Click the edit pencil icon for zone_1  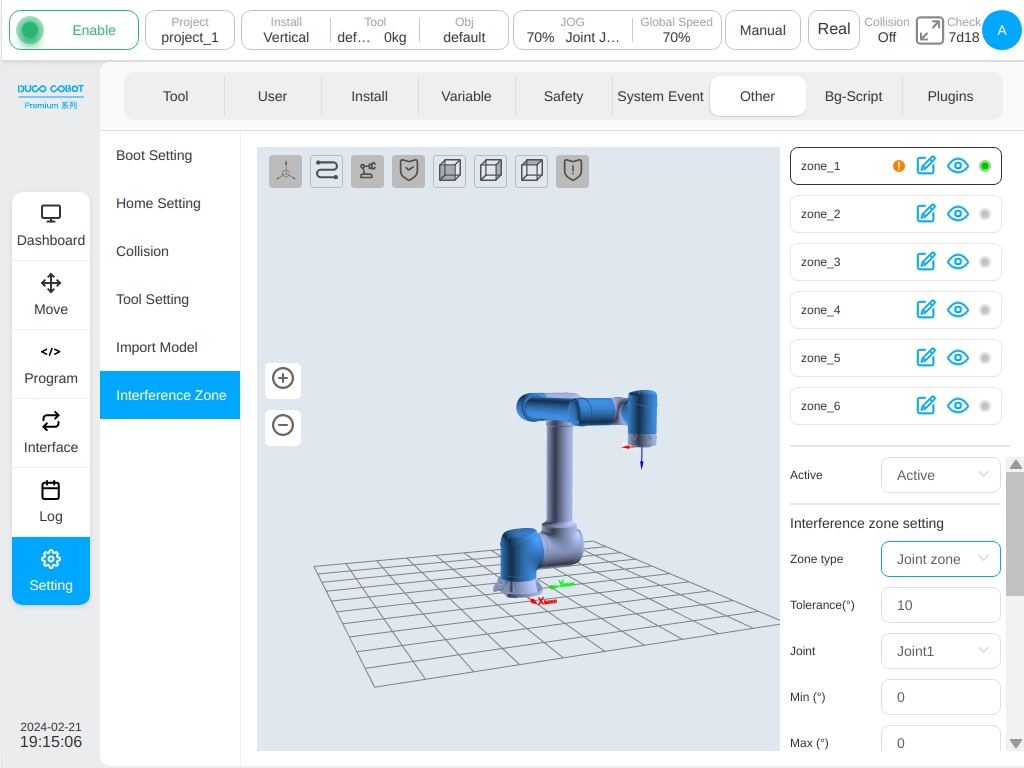926,166
